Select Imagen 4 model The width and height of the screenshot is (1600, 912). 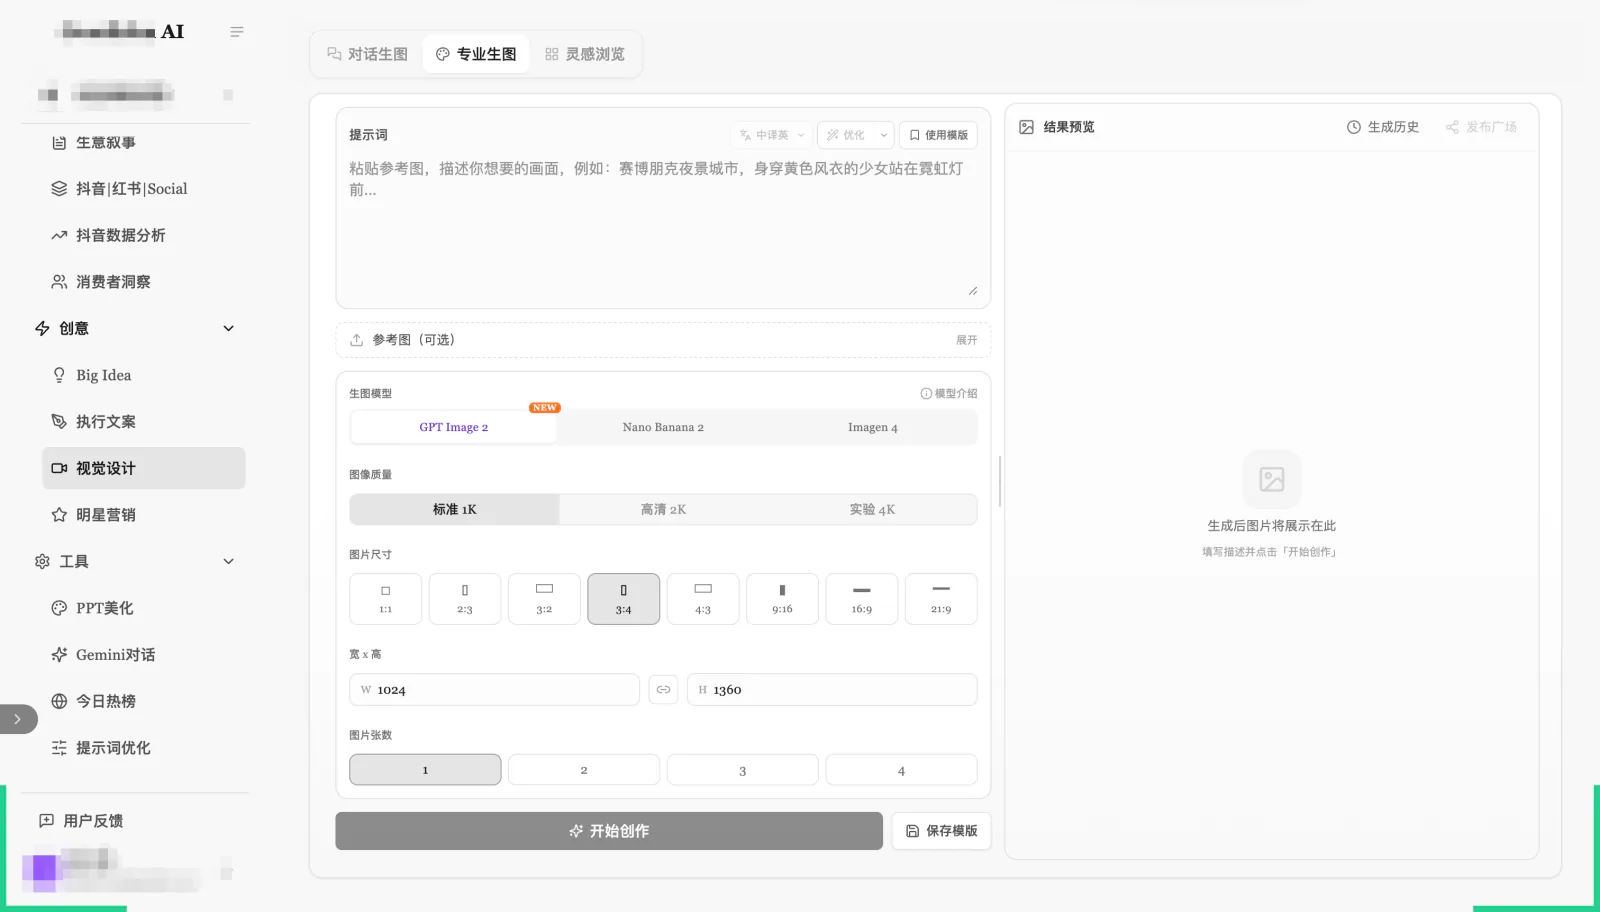(872, 427)
